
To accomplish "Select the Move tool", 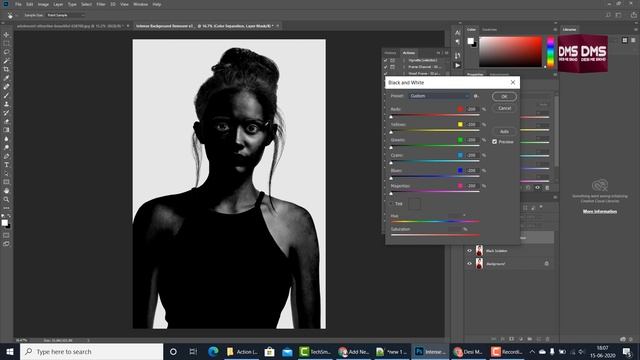I will pos(6,35).
